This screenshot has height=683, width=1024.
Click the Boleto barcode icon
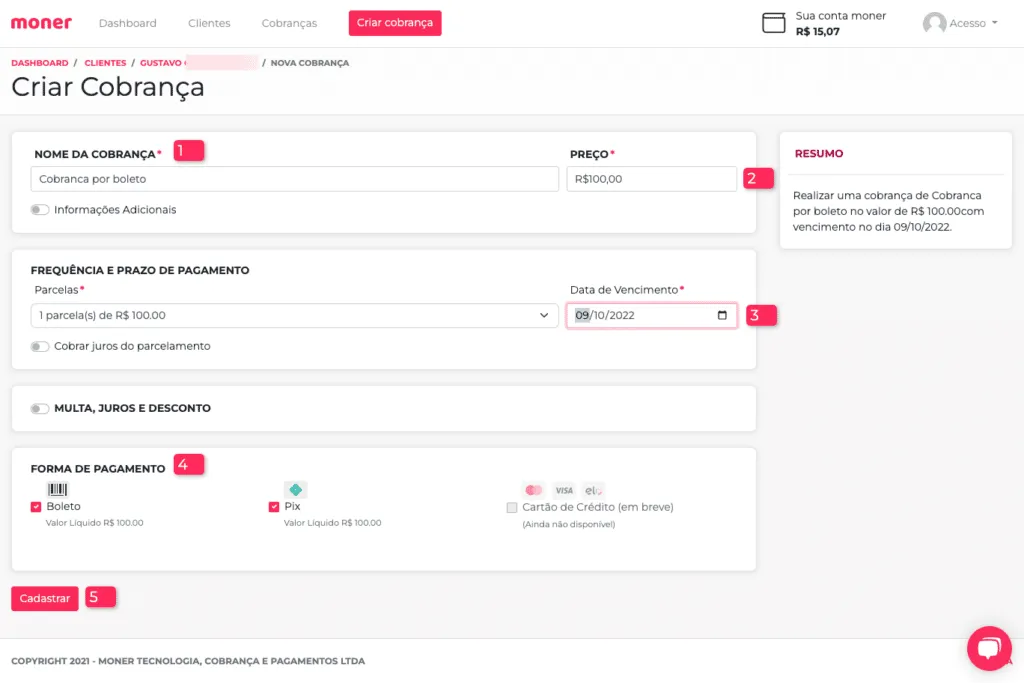[x=58, y=490]
